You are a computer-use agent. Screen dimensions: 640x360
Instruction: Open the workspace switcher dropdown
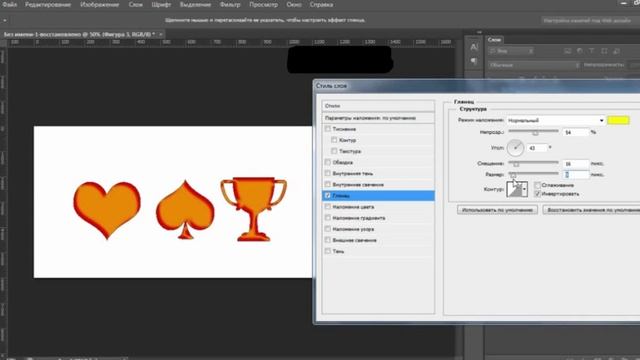pos(590,20)
